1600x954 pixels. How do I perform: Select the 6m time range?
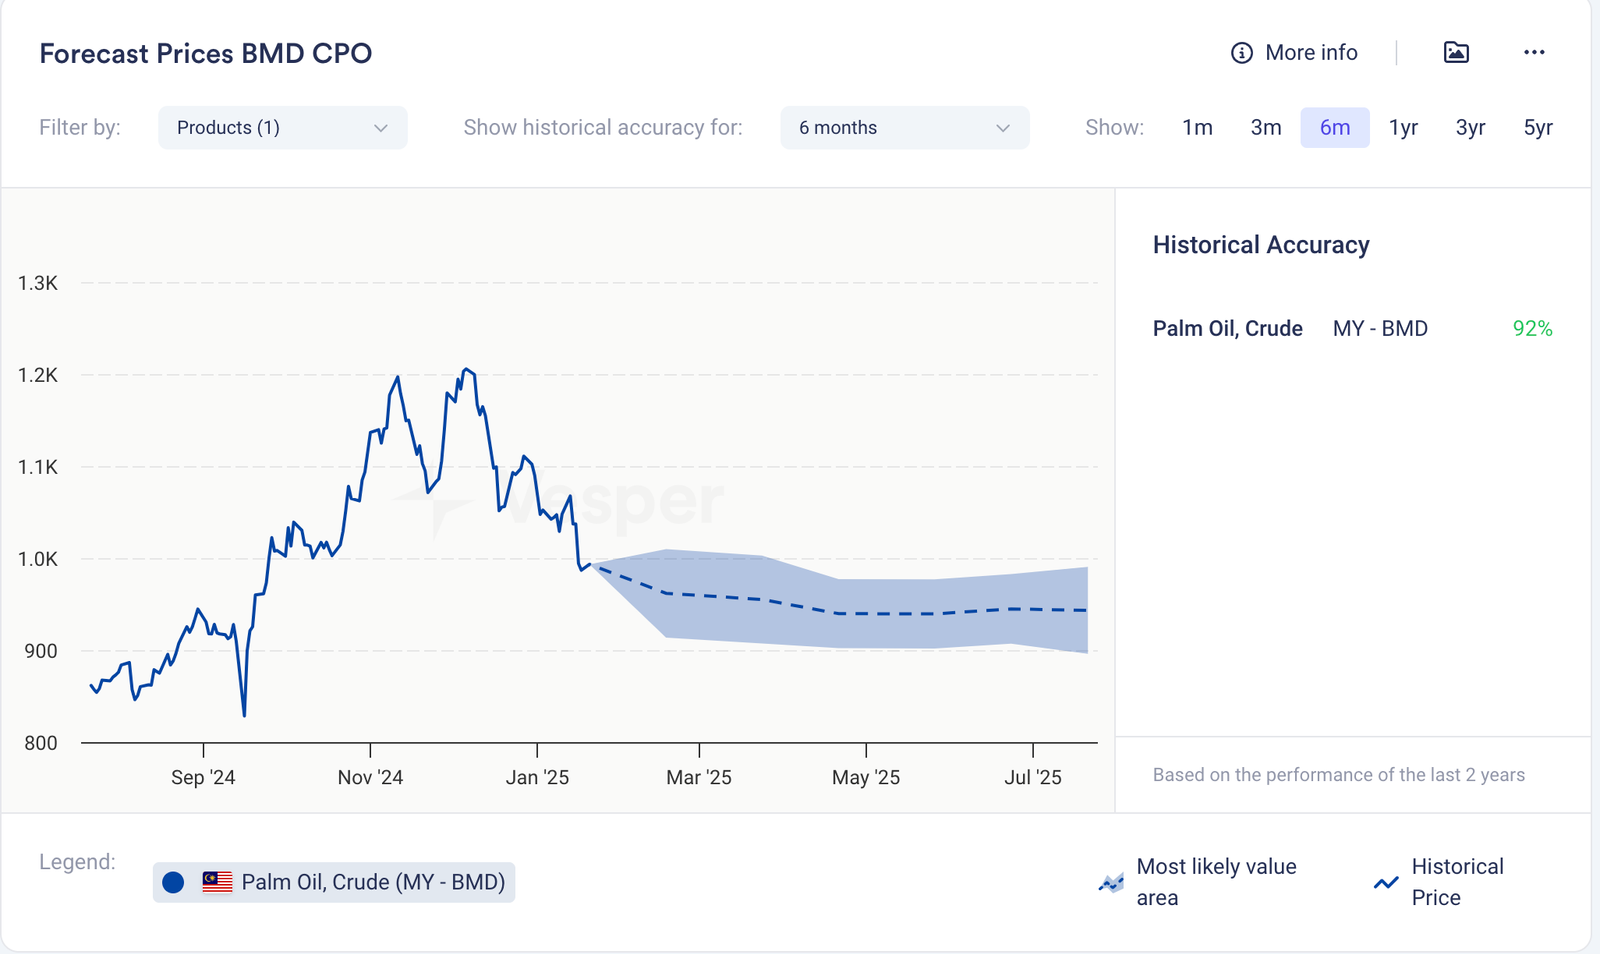(1334, 128)
